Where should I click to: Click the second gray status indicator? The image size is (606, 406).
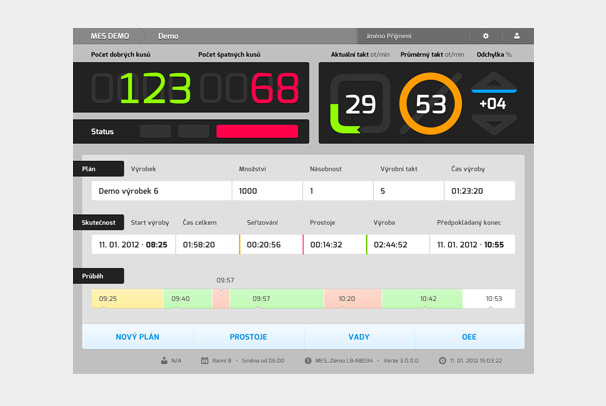pos(193,131)
